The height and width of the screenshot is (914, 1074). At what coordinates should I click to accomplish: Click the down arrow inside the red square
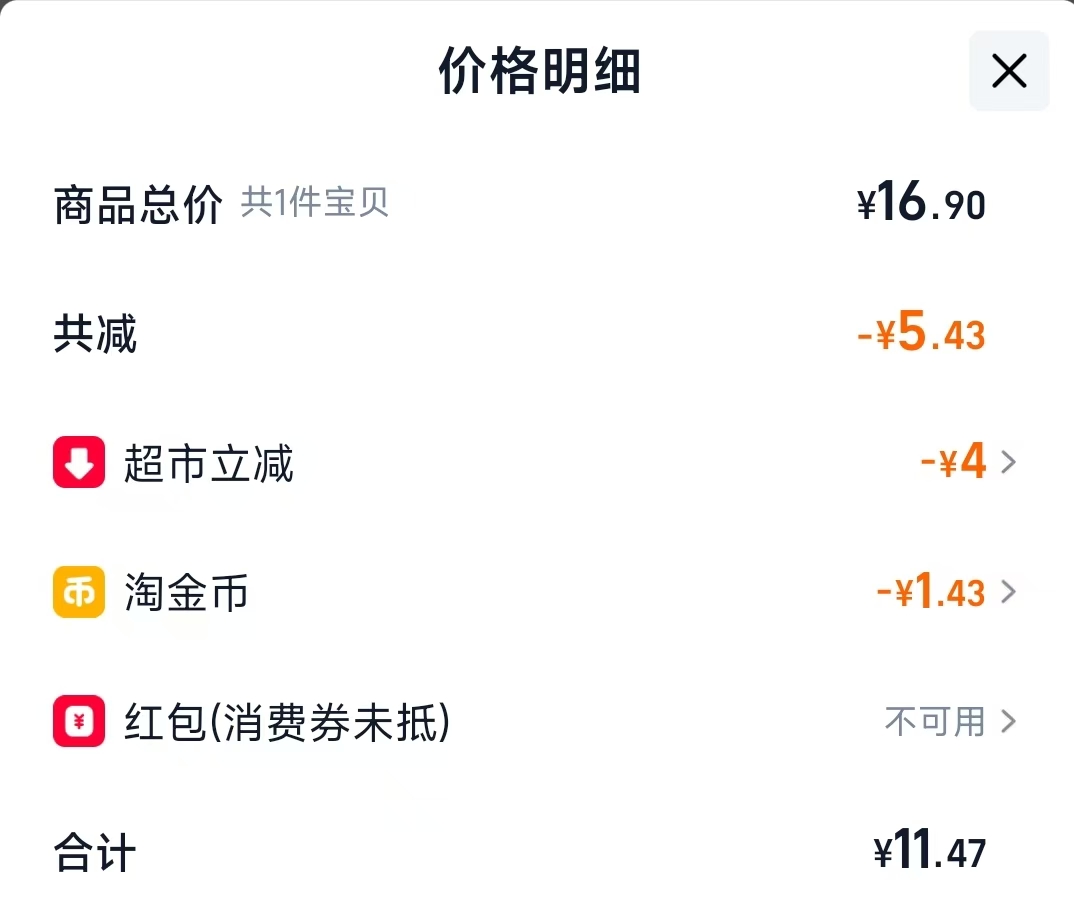(x=78, y=462)
